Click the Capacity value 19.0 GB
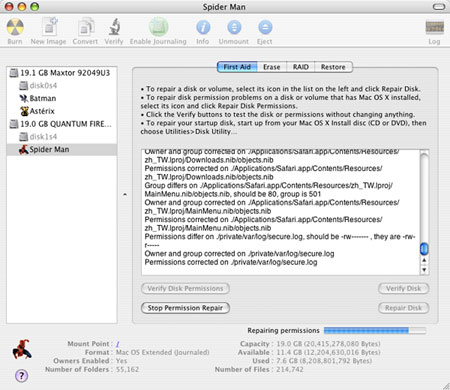This screenshot has height=390, width=450. tap(328, 344)
